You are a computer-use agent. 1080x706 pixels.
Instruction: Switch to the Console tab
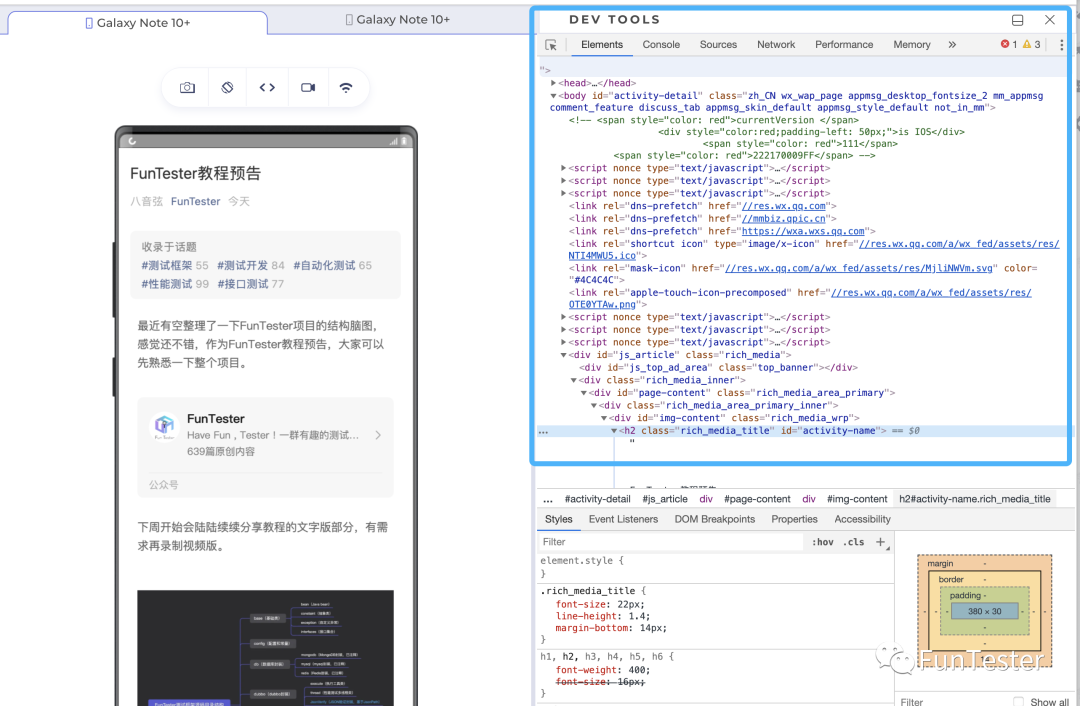661,45
